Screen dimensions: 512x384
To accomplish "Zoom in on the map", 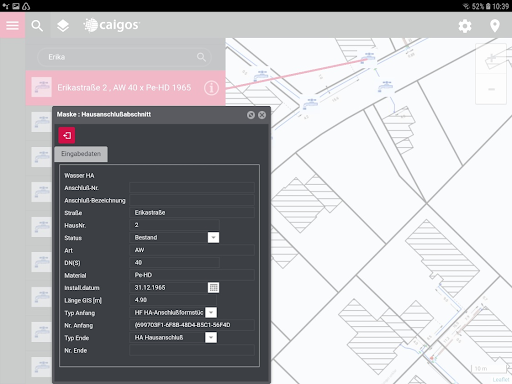I will pyautogui.click(x=491, y=59).
